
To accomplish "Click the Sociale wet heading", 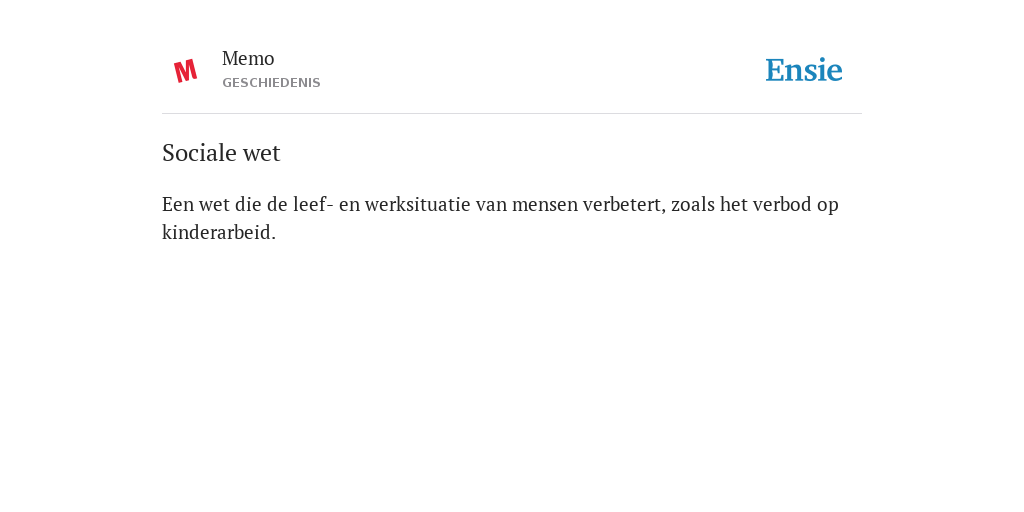I will click(221, 153).
